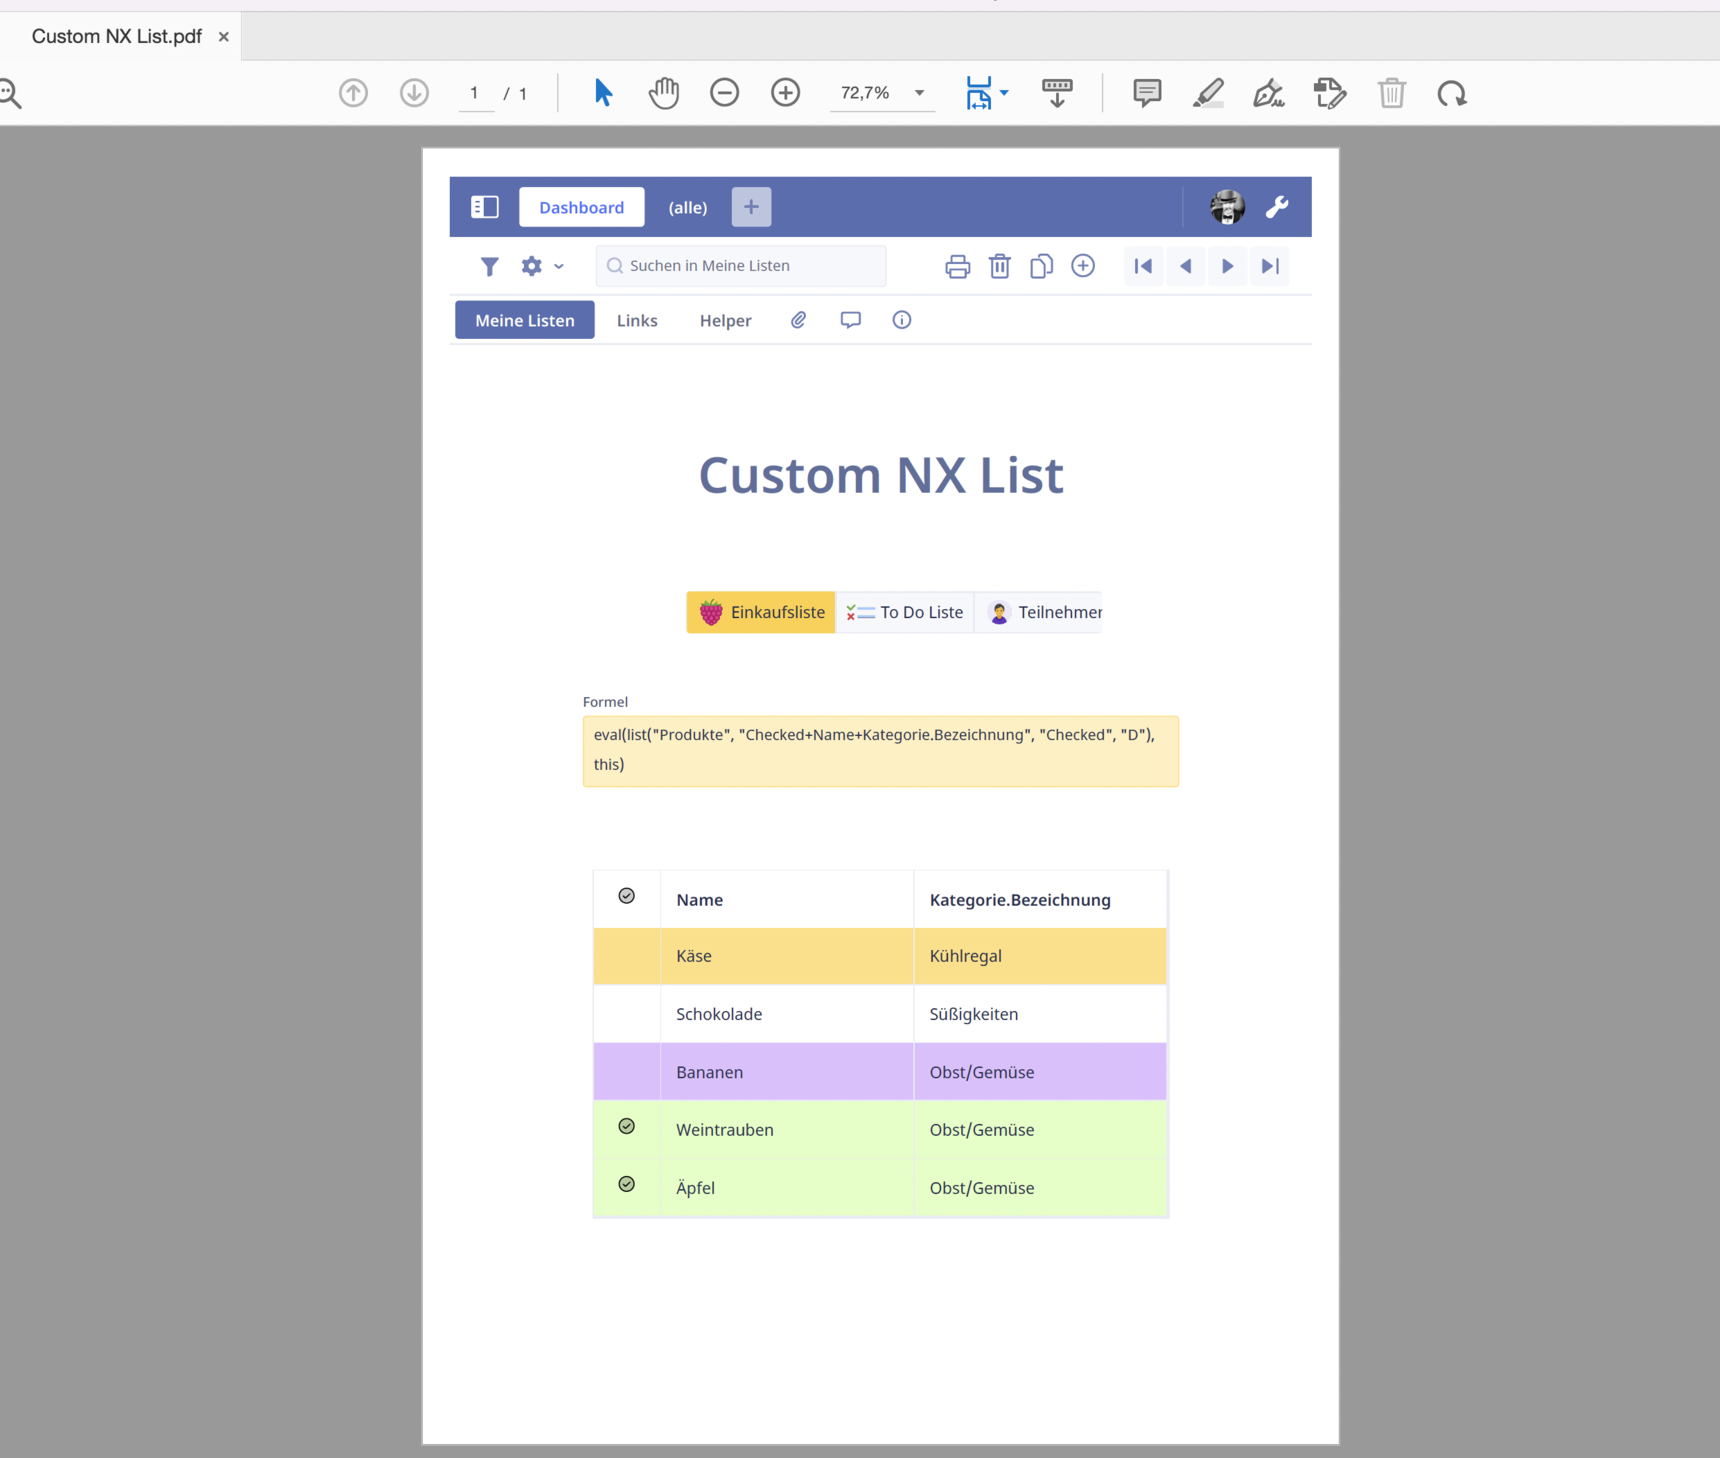Click the checked column header icon

pos(627,896)
